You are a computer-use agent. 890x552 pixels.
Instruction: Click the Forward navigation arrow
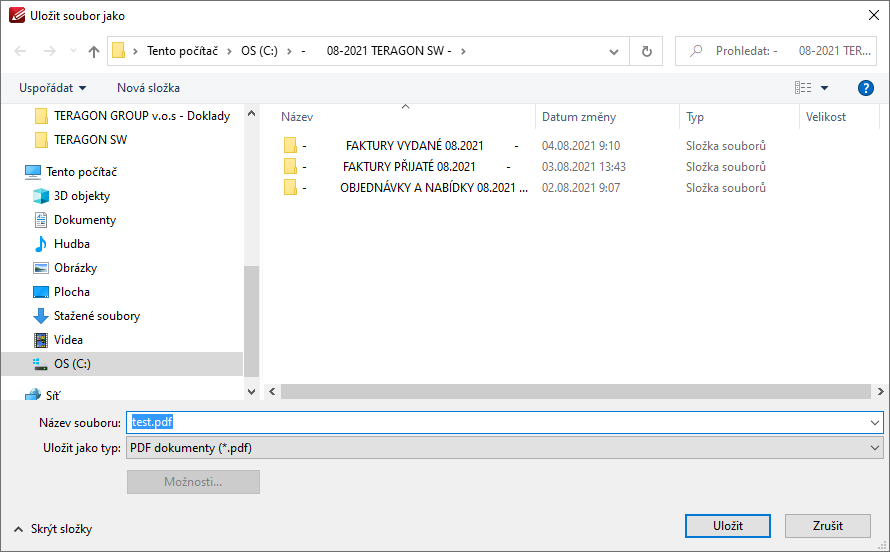[50, 51]
